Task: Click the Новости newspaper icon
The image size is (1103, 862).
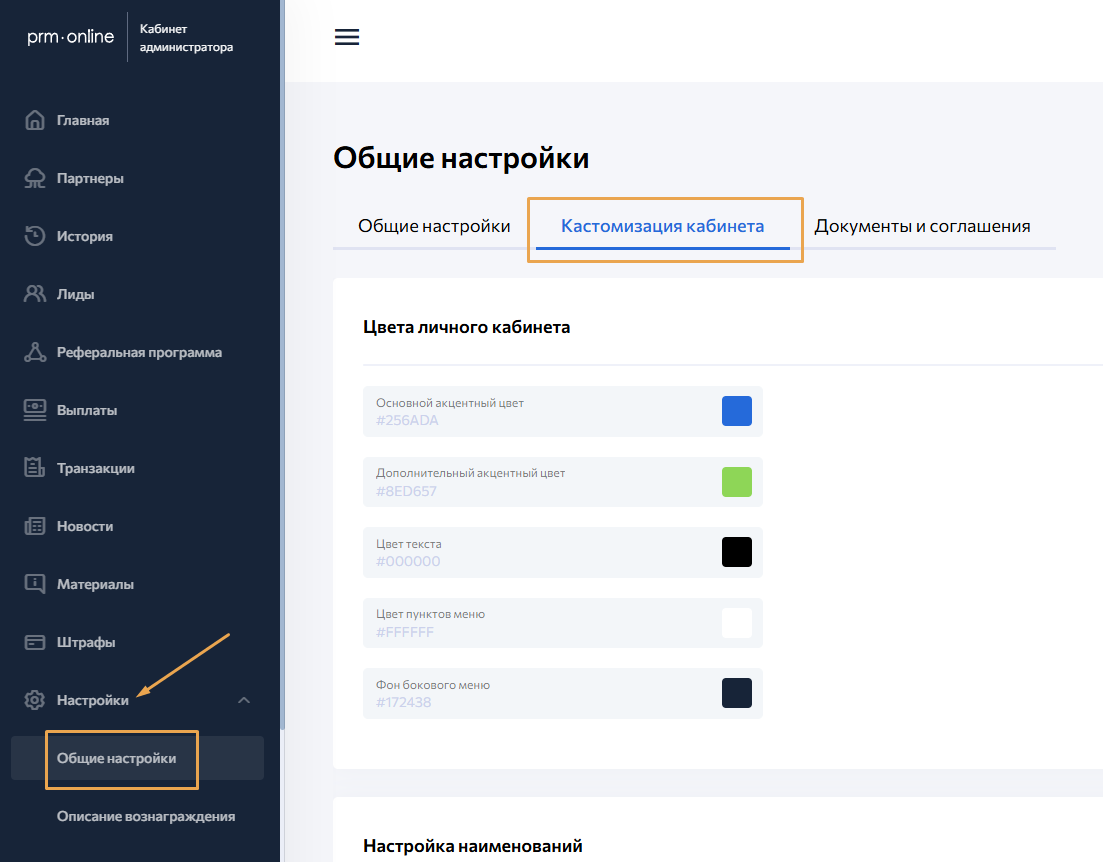Action: click(x=35, y=526)
